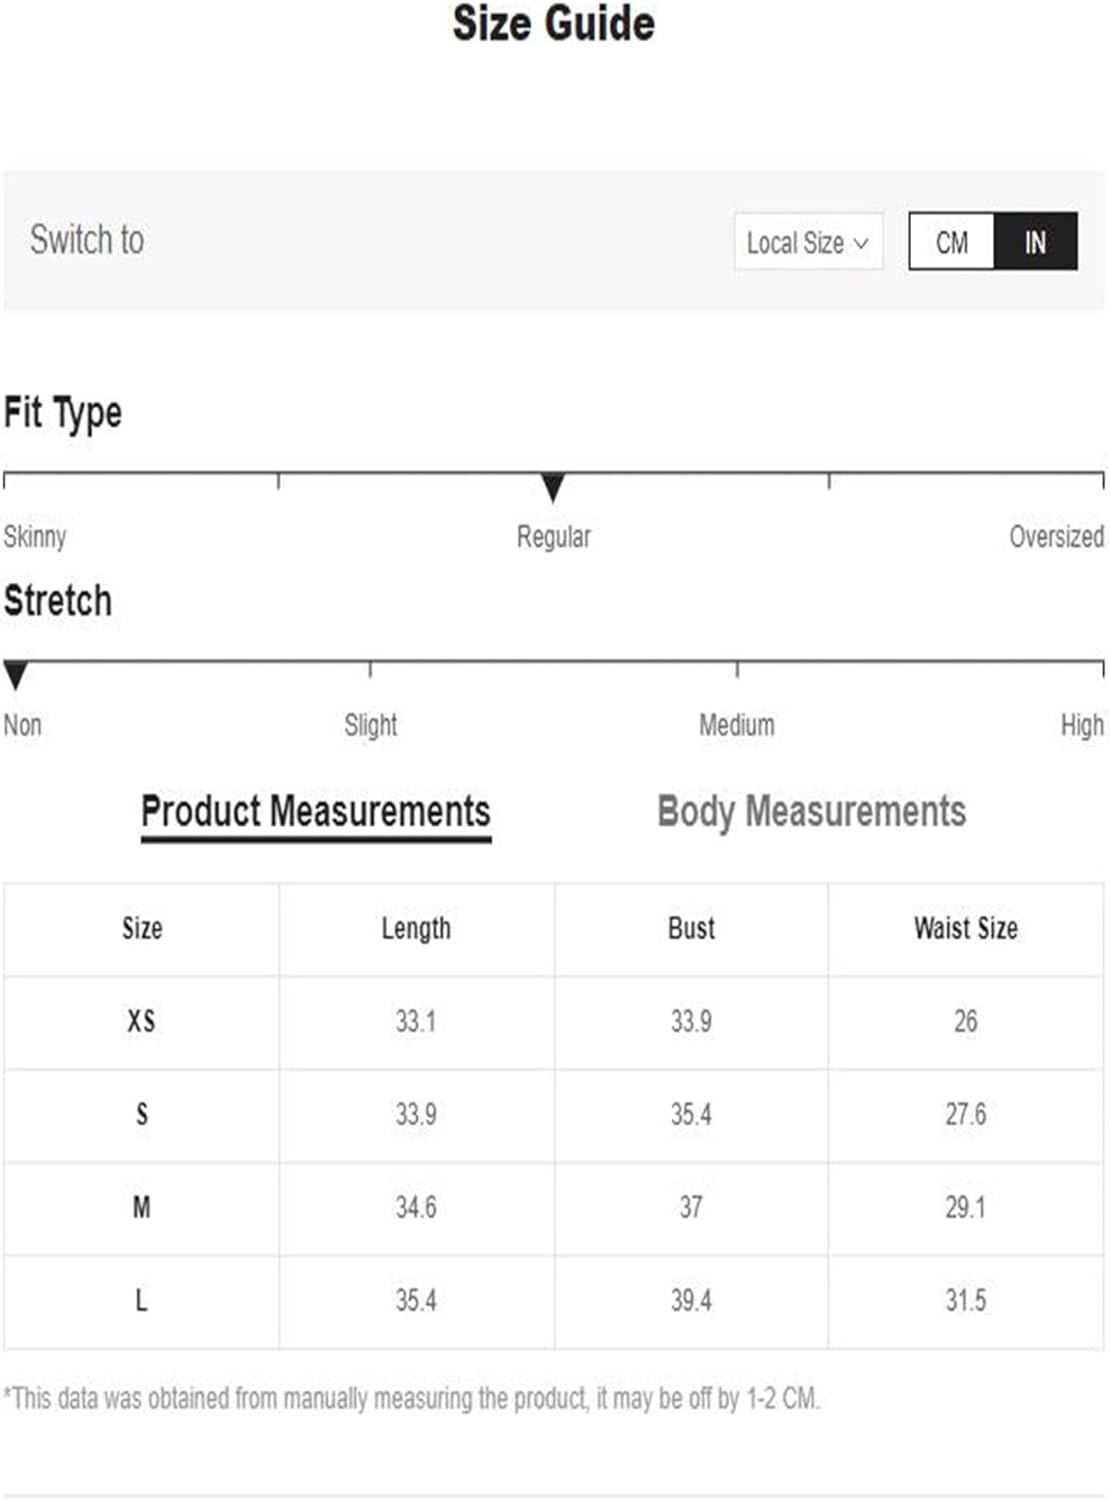Select the L size row
Image resolution: width=1110 pixels, height=1500 pixels.
tap(553, 1301)
